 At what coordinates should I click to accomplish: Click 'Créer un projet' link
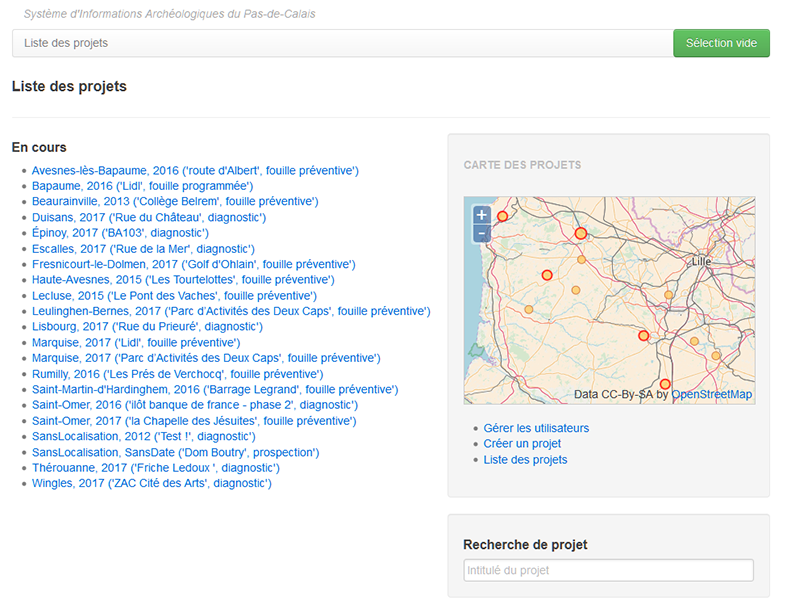click(x=522, y=444)
